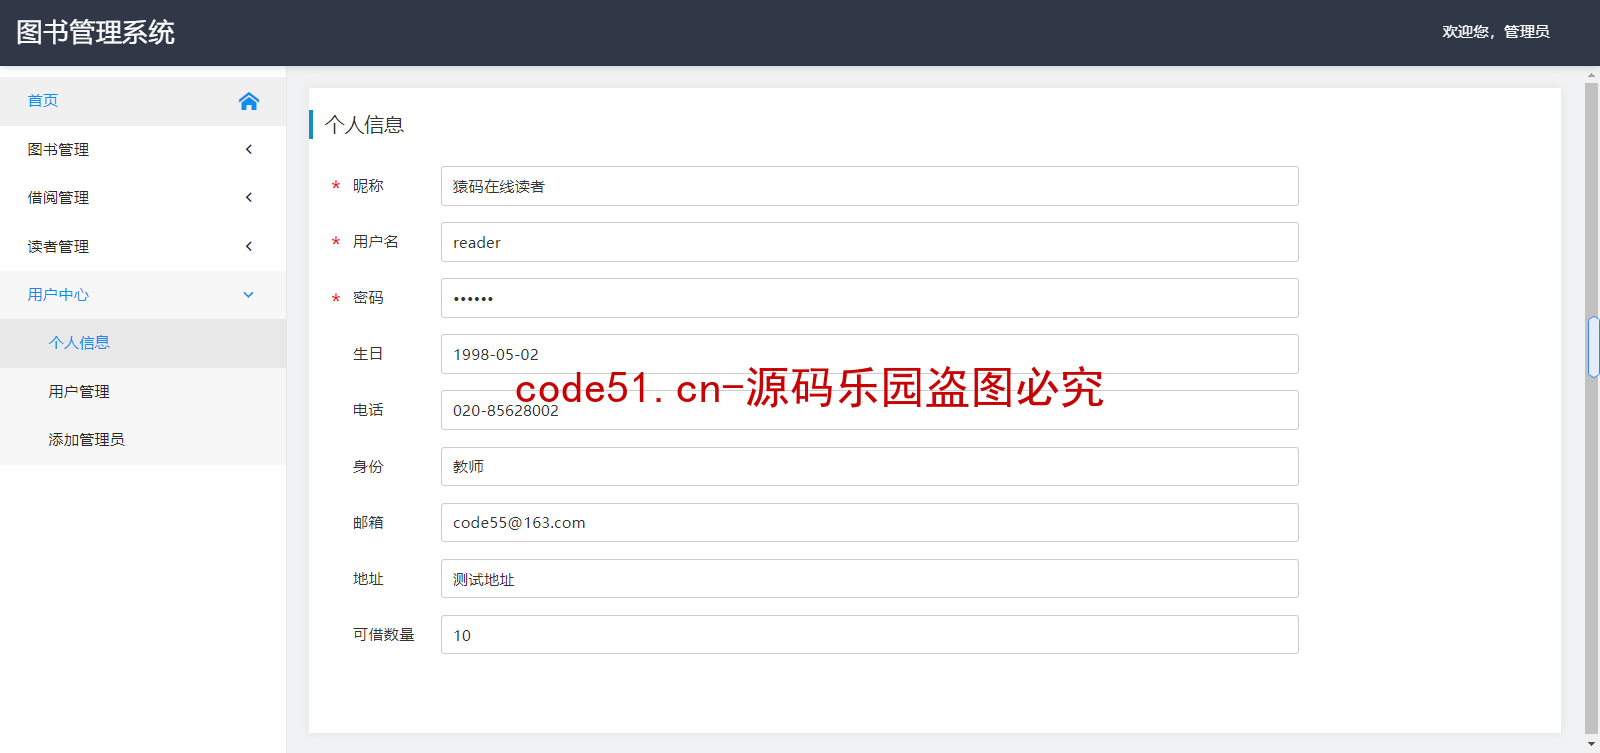Click the 电话 field with 020-85628002
This screenshot has height=753, width=1600.
coord(869,410)
